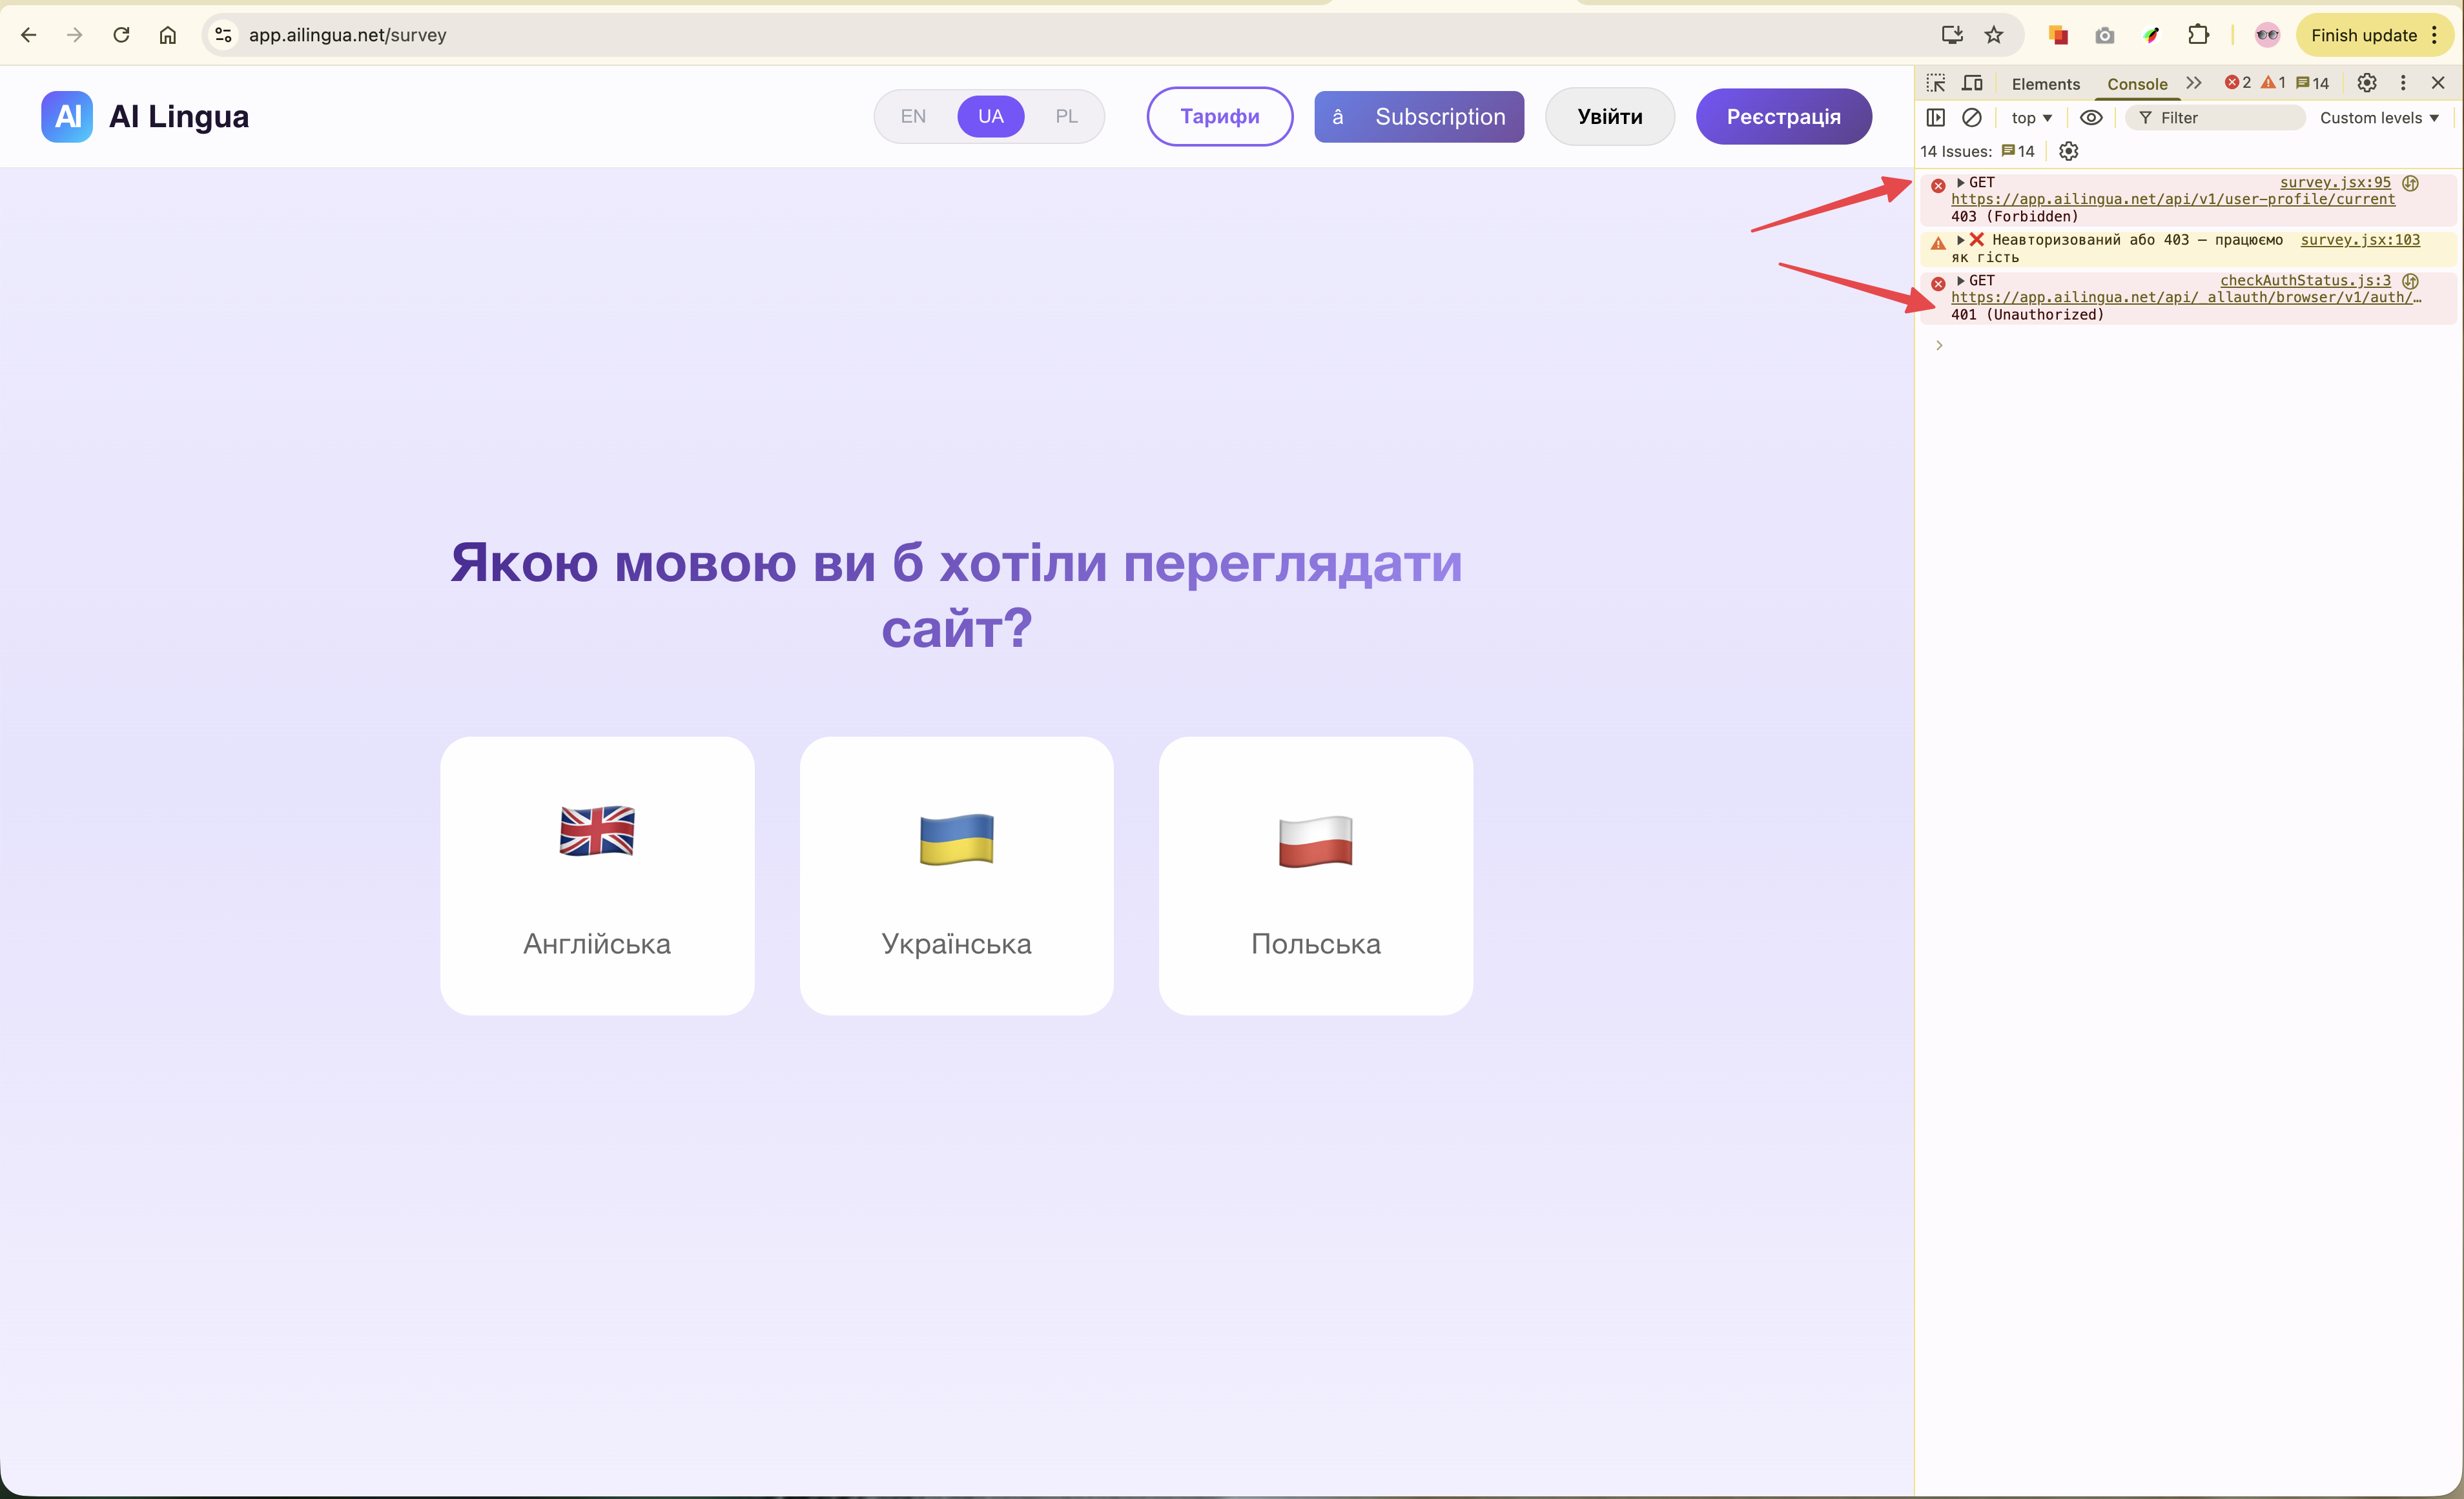Open the Custom levels dropdown
This screenshot has height=1499, width=2464.
coord(2379,118)
